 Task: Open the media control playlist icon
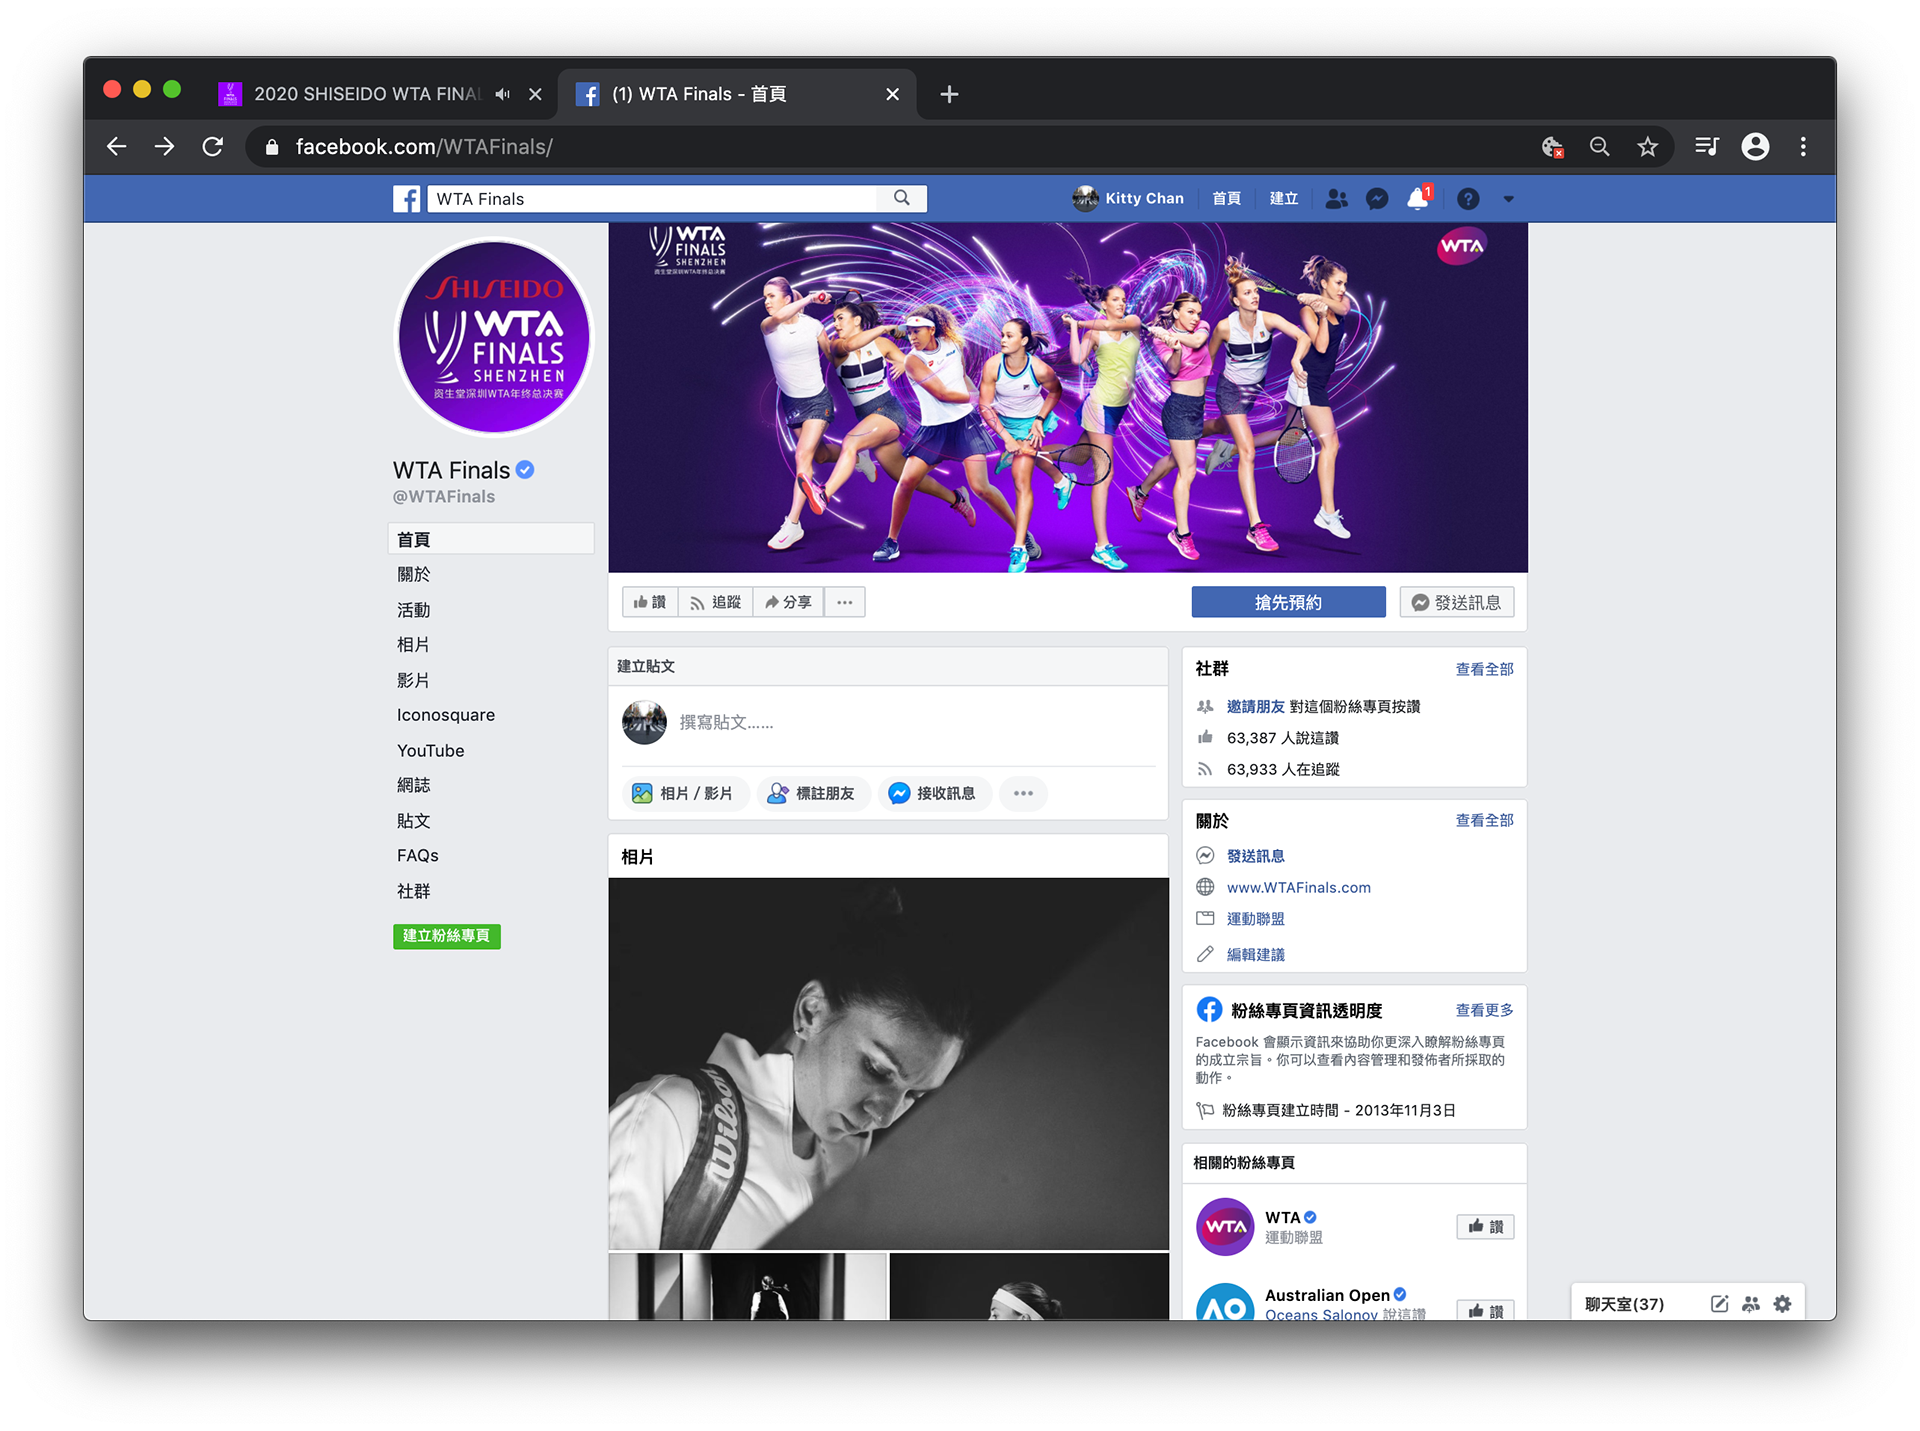1706,147
